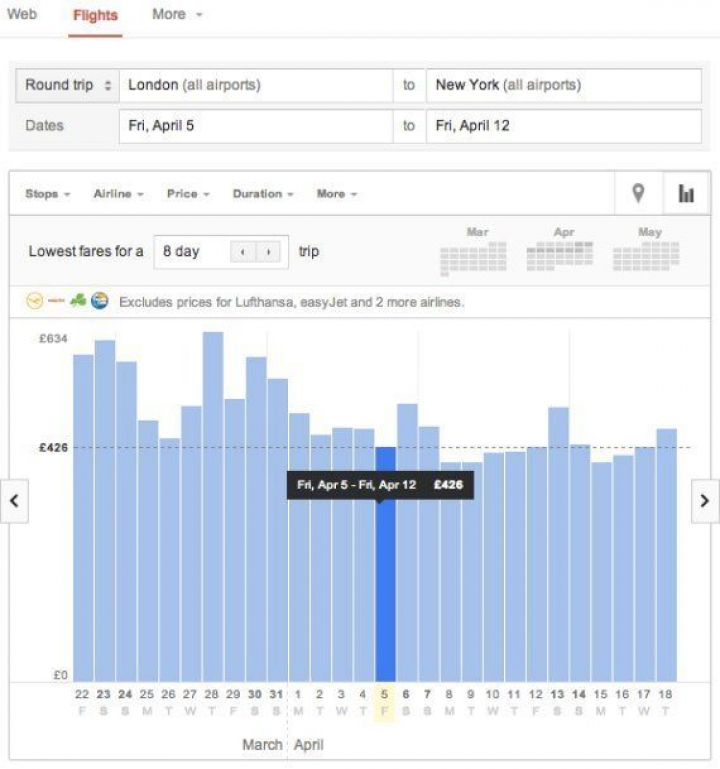
Task: Switch to the Web tab
Action: pyautogui.click(x=21, y=15)
